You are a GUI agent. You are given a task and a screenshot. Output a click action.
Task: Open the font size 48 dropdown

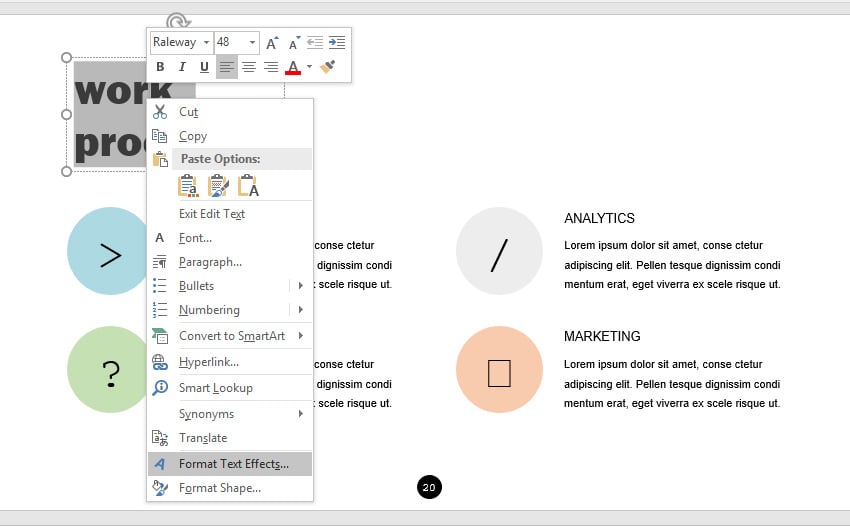click(x=252, y=43)
